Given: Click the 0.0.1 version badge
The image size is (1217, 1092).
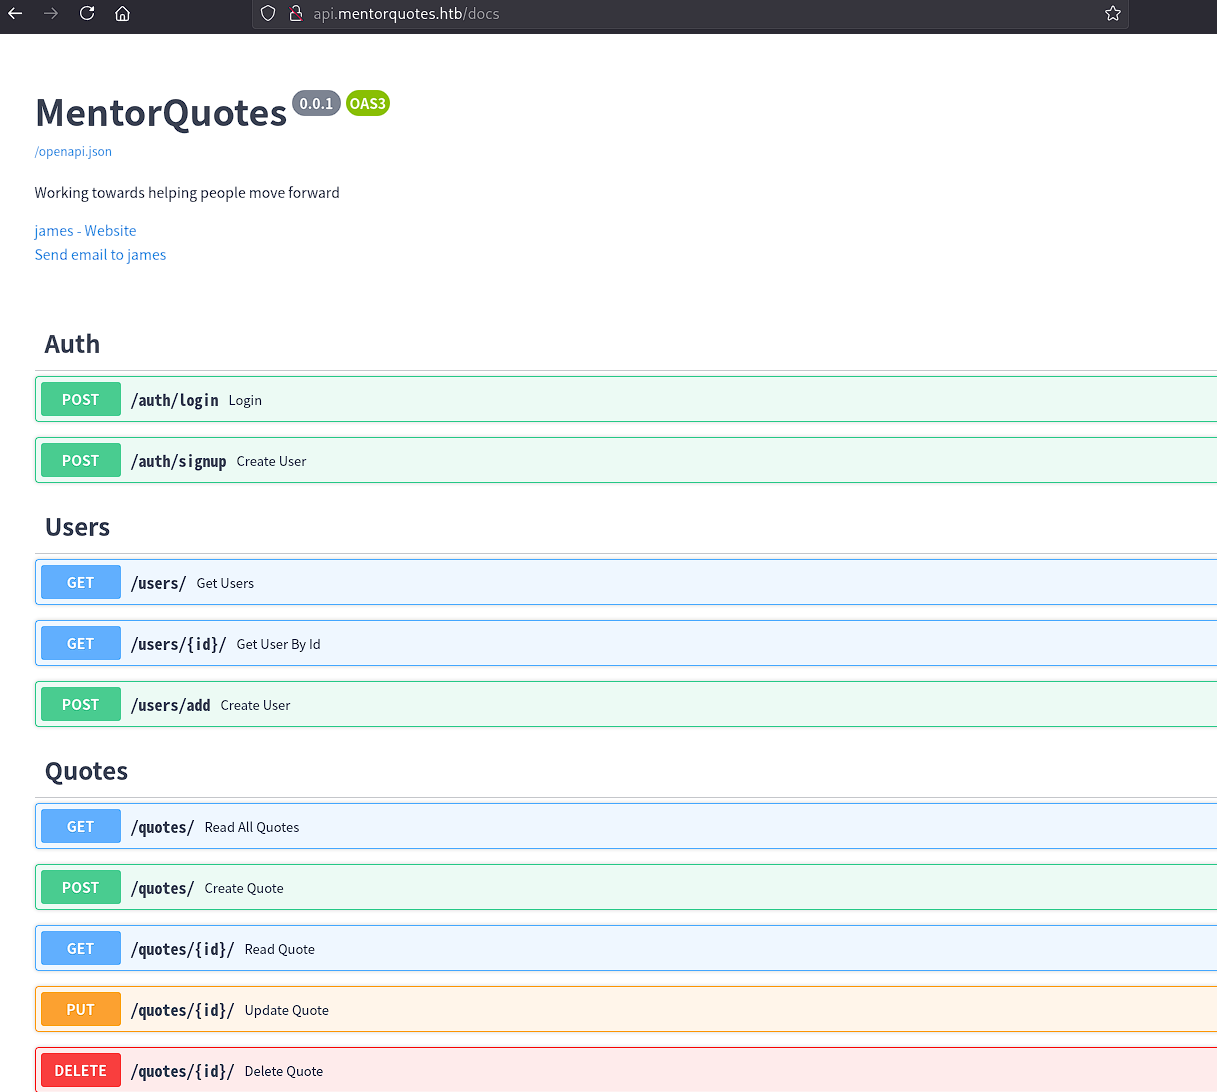Looking at the screenshot, I should point(316,103).
